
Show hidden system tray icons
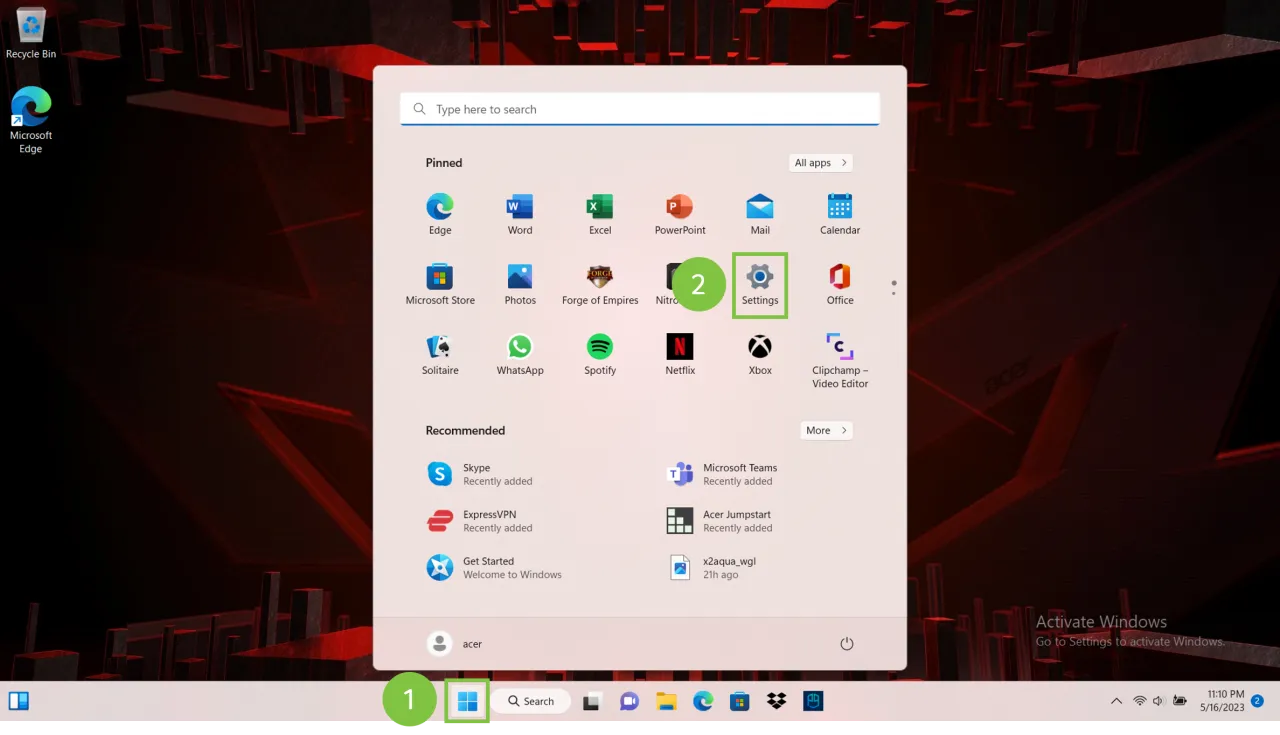[x=1116, y=701]
